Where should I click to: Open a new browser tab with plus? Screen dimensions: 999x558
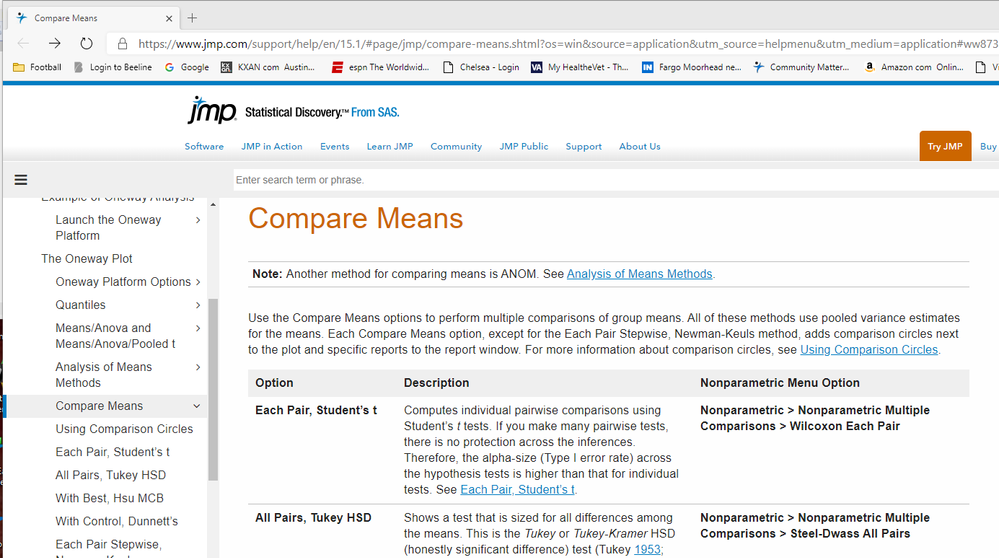click(192, 18)
